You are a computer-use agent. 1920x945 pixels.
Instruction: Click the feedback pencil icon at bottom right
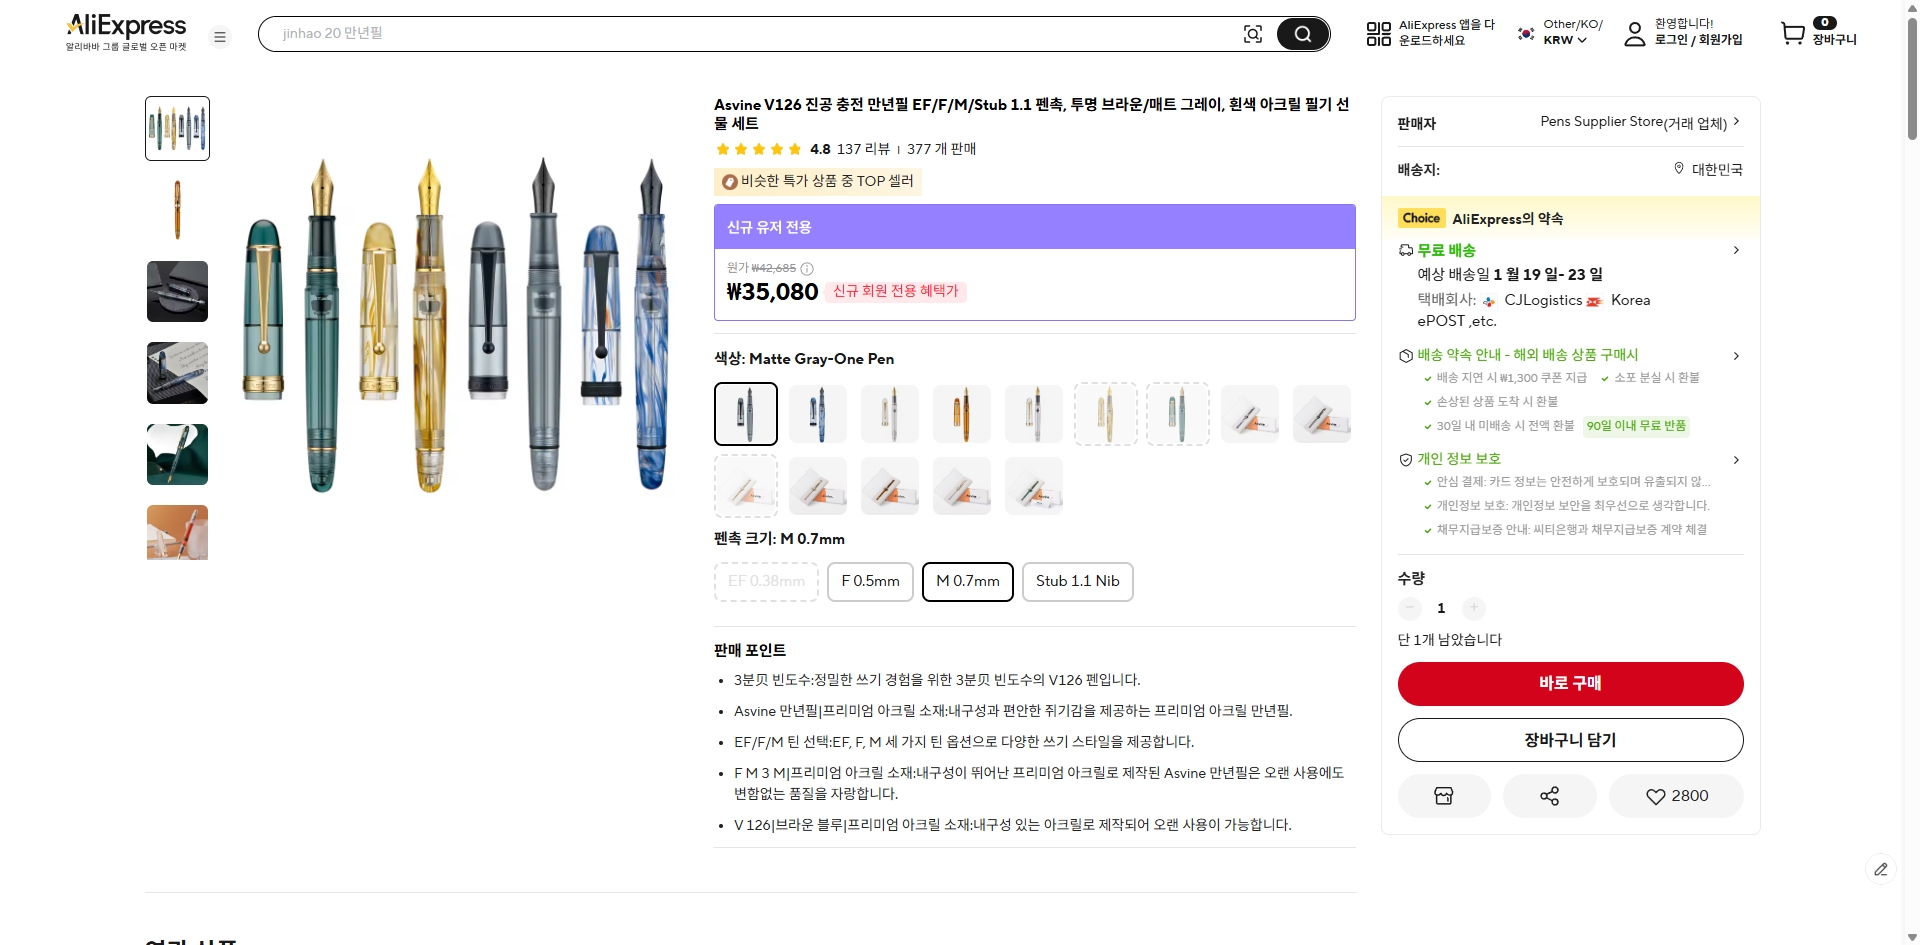[x=1882, y=869]
